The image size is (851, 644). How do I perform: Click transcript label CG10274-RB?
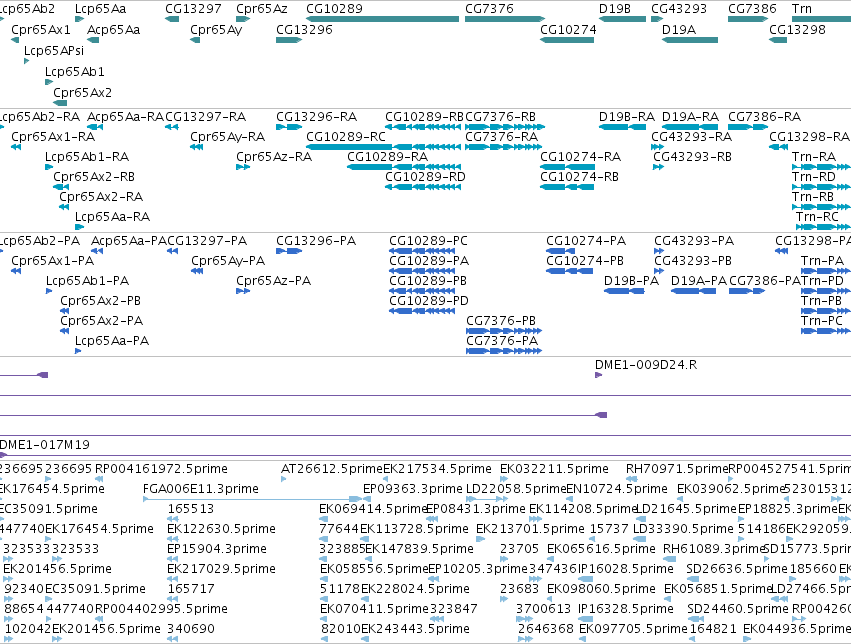click(580, 177)
